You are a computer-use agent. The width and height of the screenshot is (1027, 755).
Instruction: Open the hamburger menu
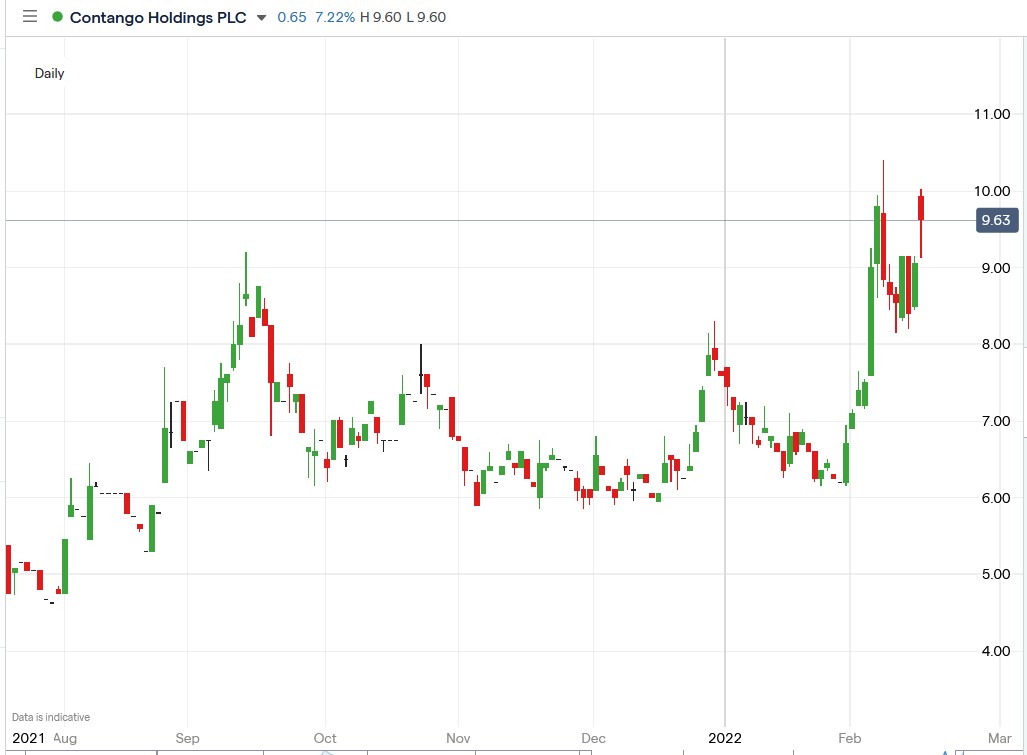click(x=29, y=16)
